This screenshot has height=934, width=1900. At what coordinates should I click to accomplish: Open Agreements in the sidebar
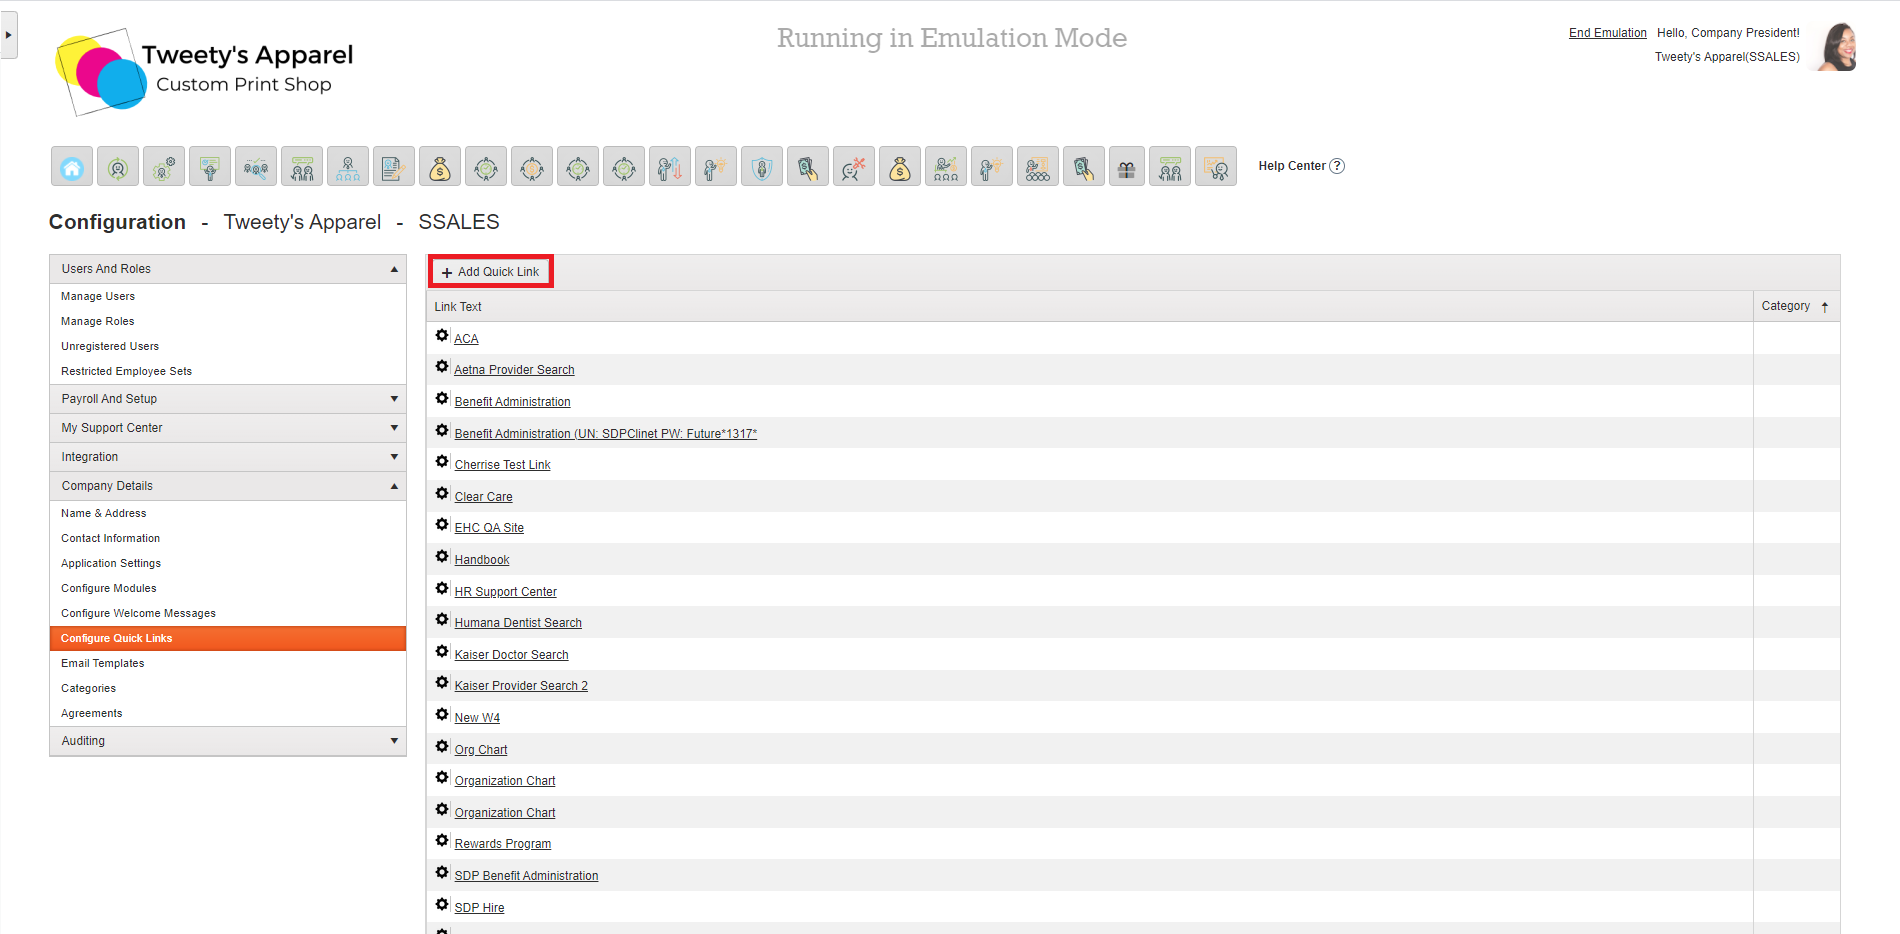[x=91, y=713]
